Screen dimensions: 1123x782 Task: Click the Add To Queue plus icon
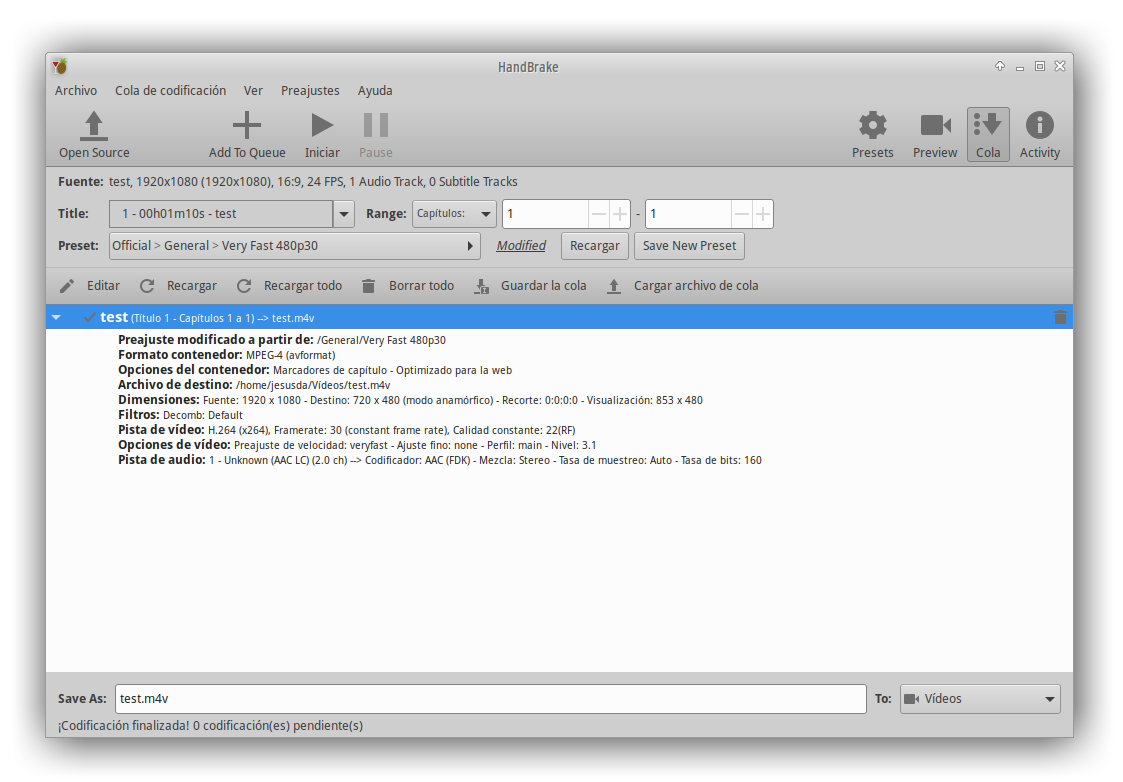[246, 126]
